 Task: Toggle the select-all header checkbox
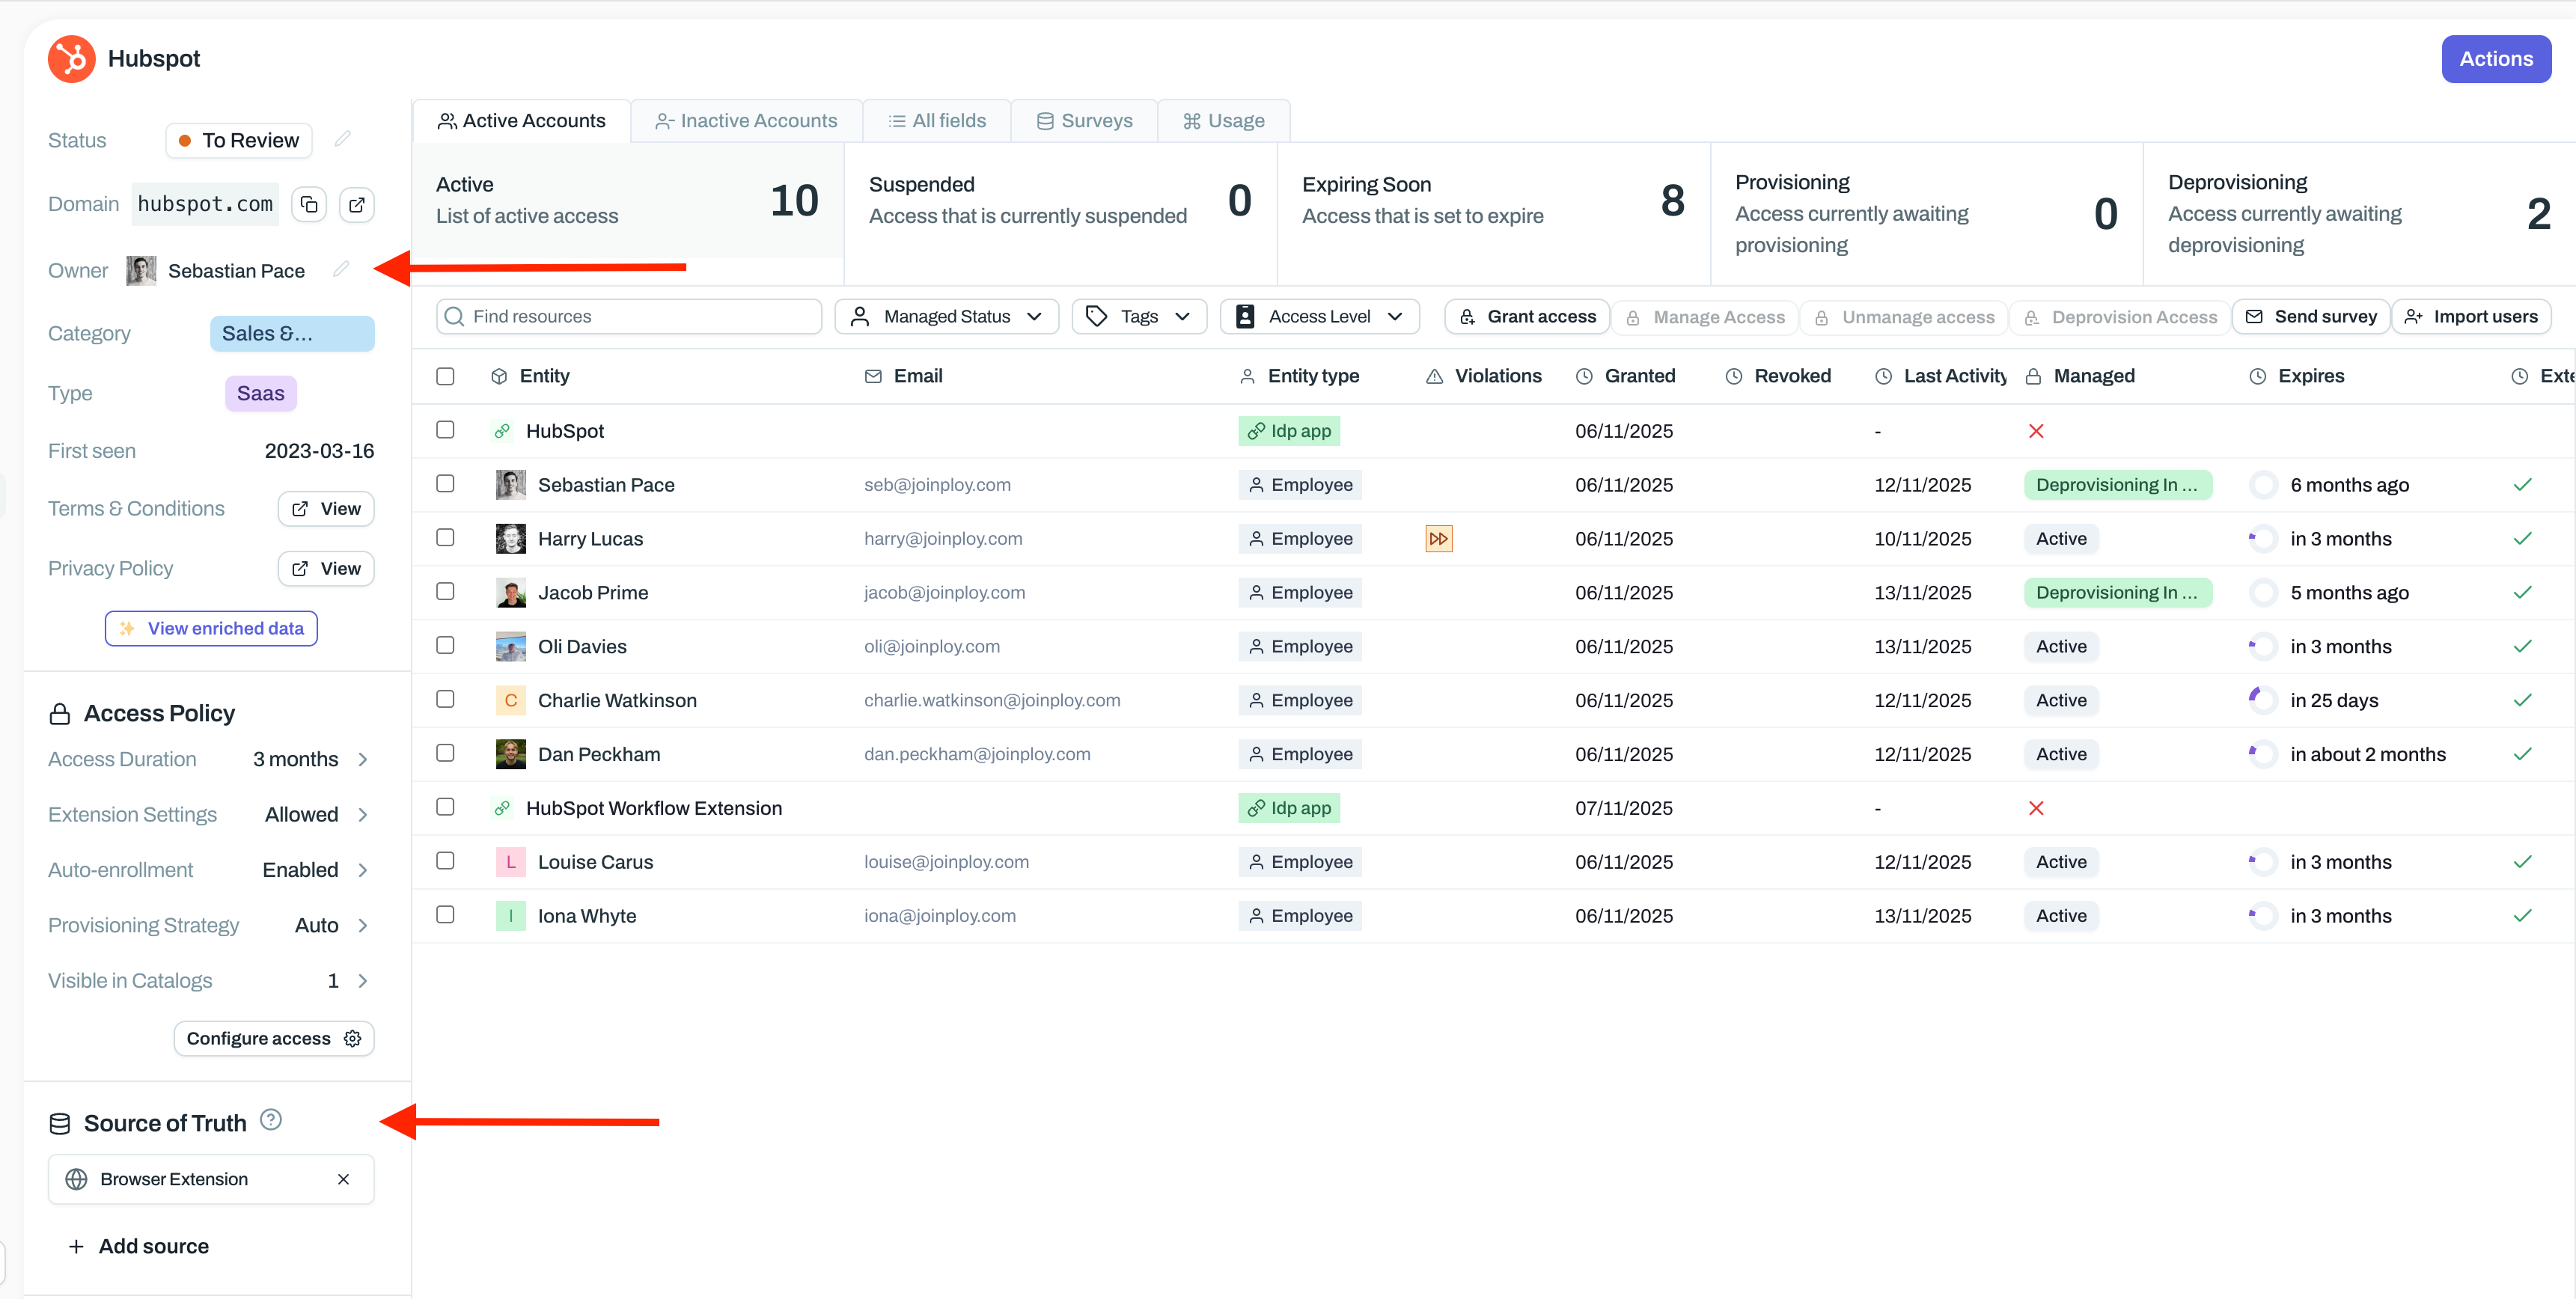(446, 376)
